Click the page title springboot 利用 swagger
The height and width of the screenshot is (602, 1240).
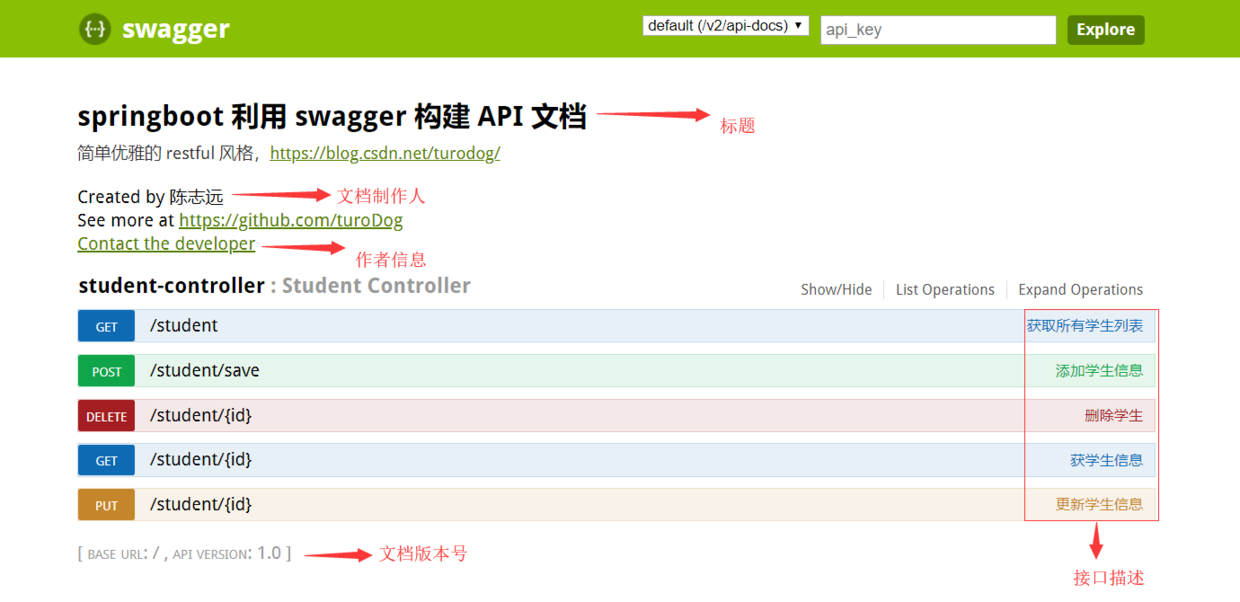(x=332, y=117)
